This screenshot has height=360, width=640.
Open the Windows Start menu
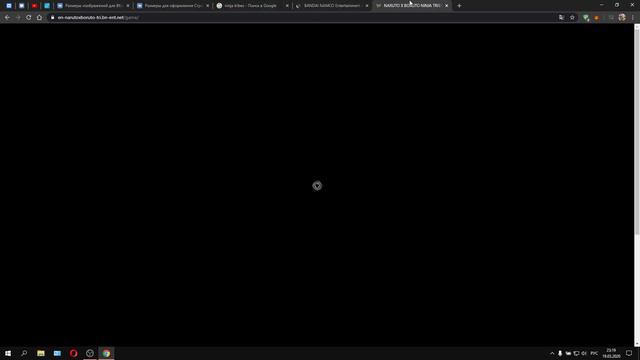pos(8,353)
